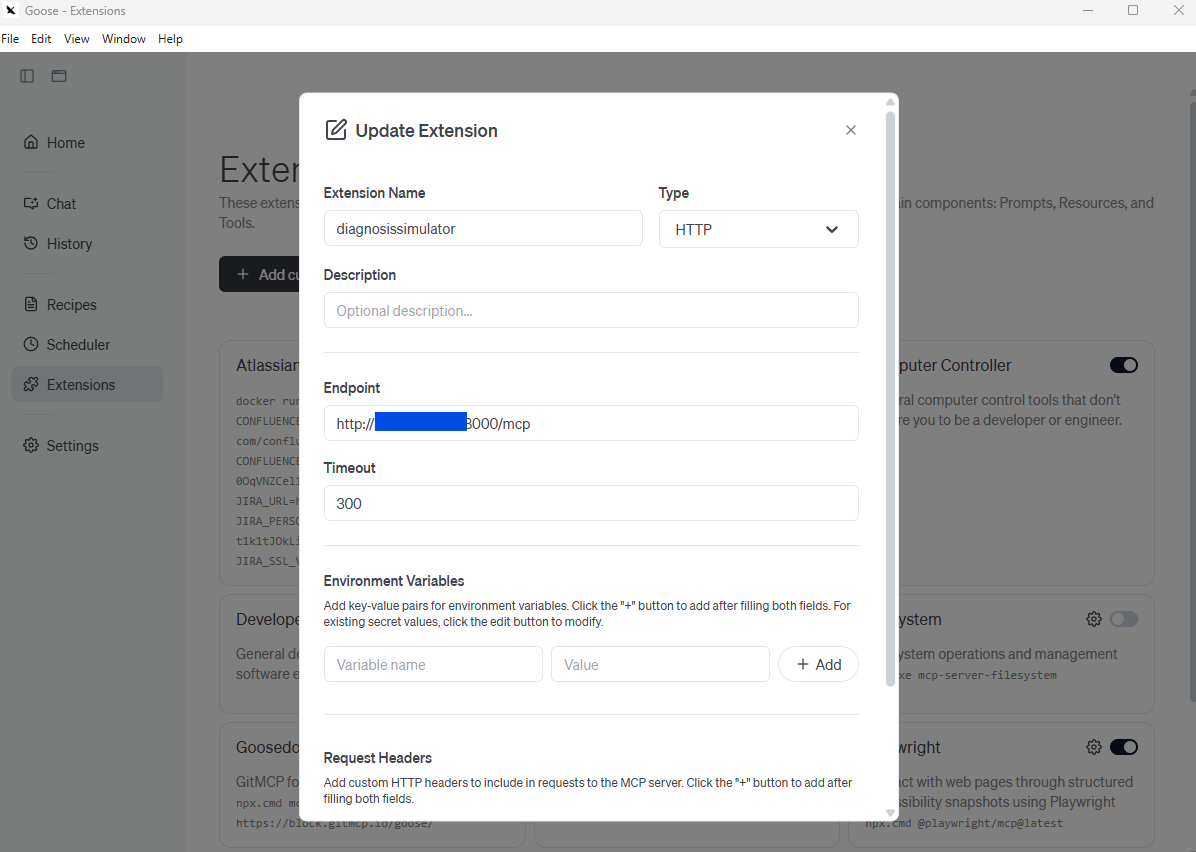Go to Settings
The image size is (1196, 852).
(71, 445)
